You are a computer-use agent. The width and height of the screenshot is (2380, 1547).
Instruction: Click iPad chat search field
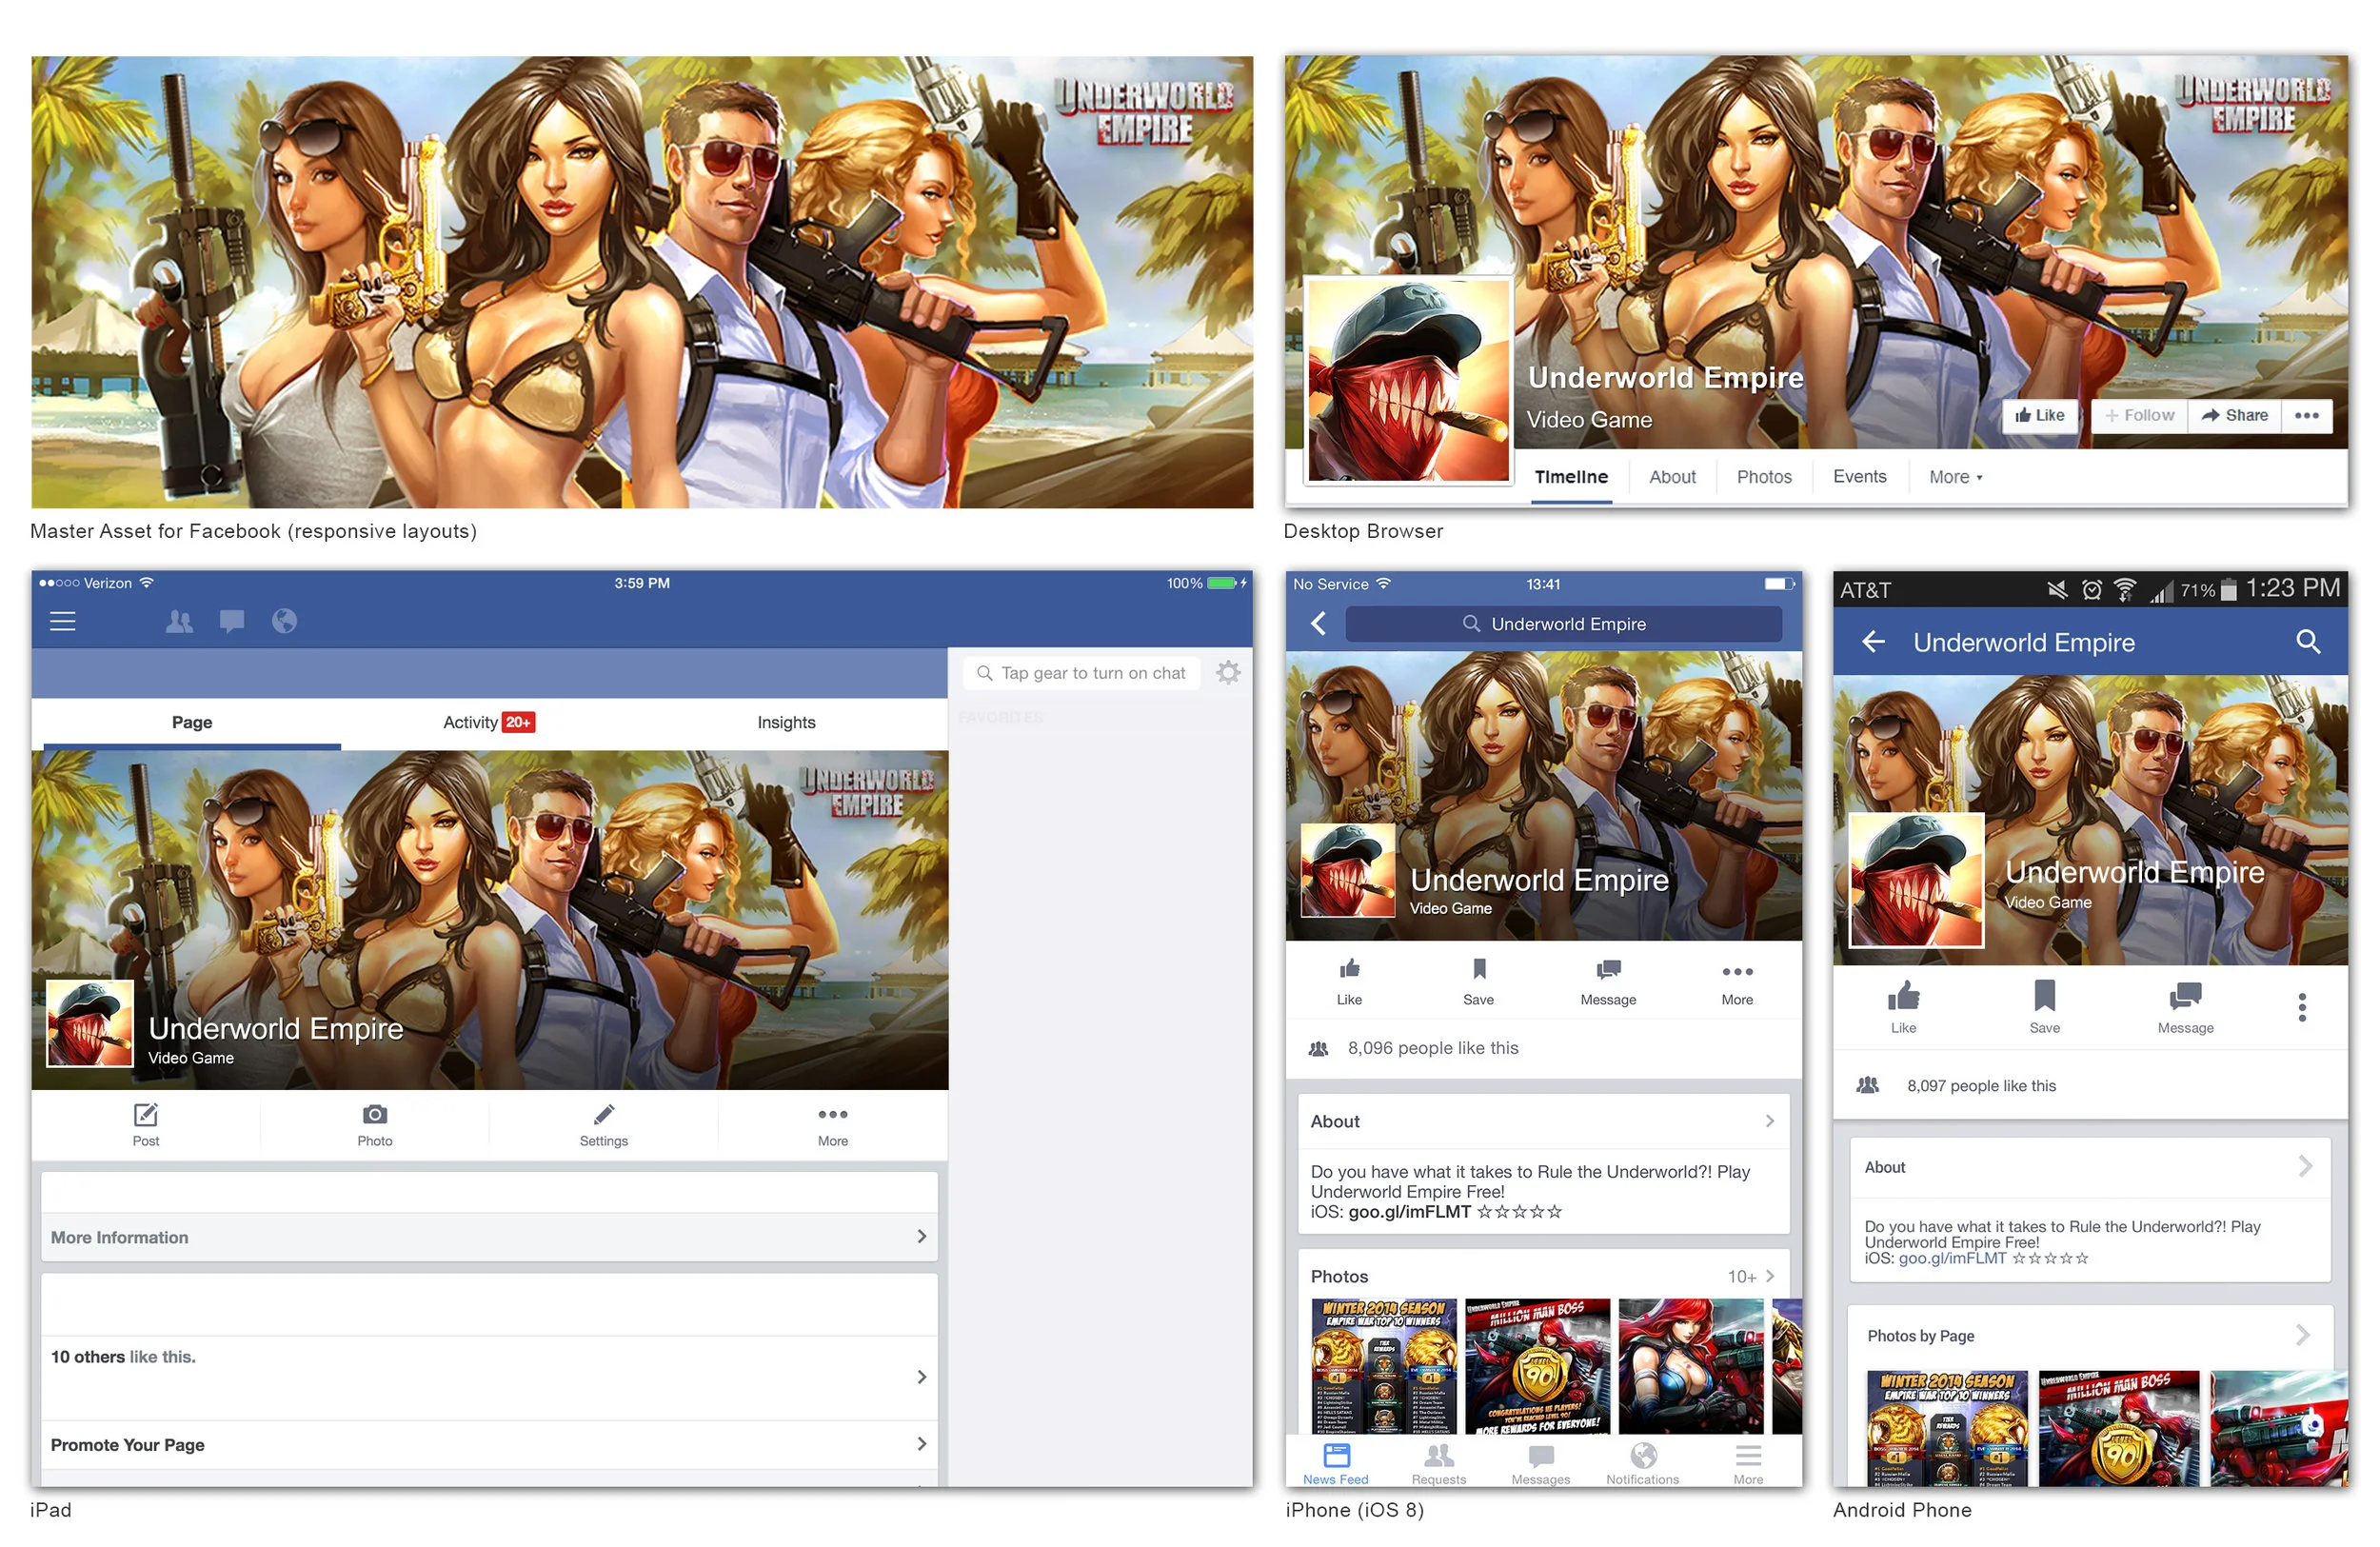[1082, 674]
